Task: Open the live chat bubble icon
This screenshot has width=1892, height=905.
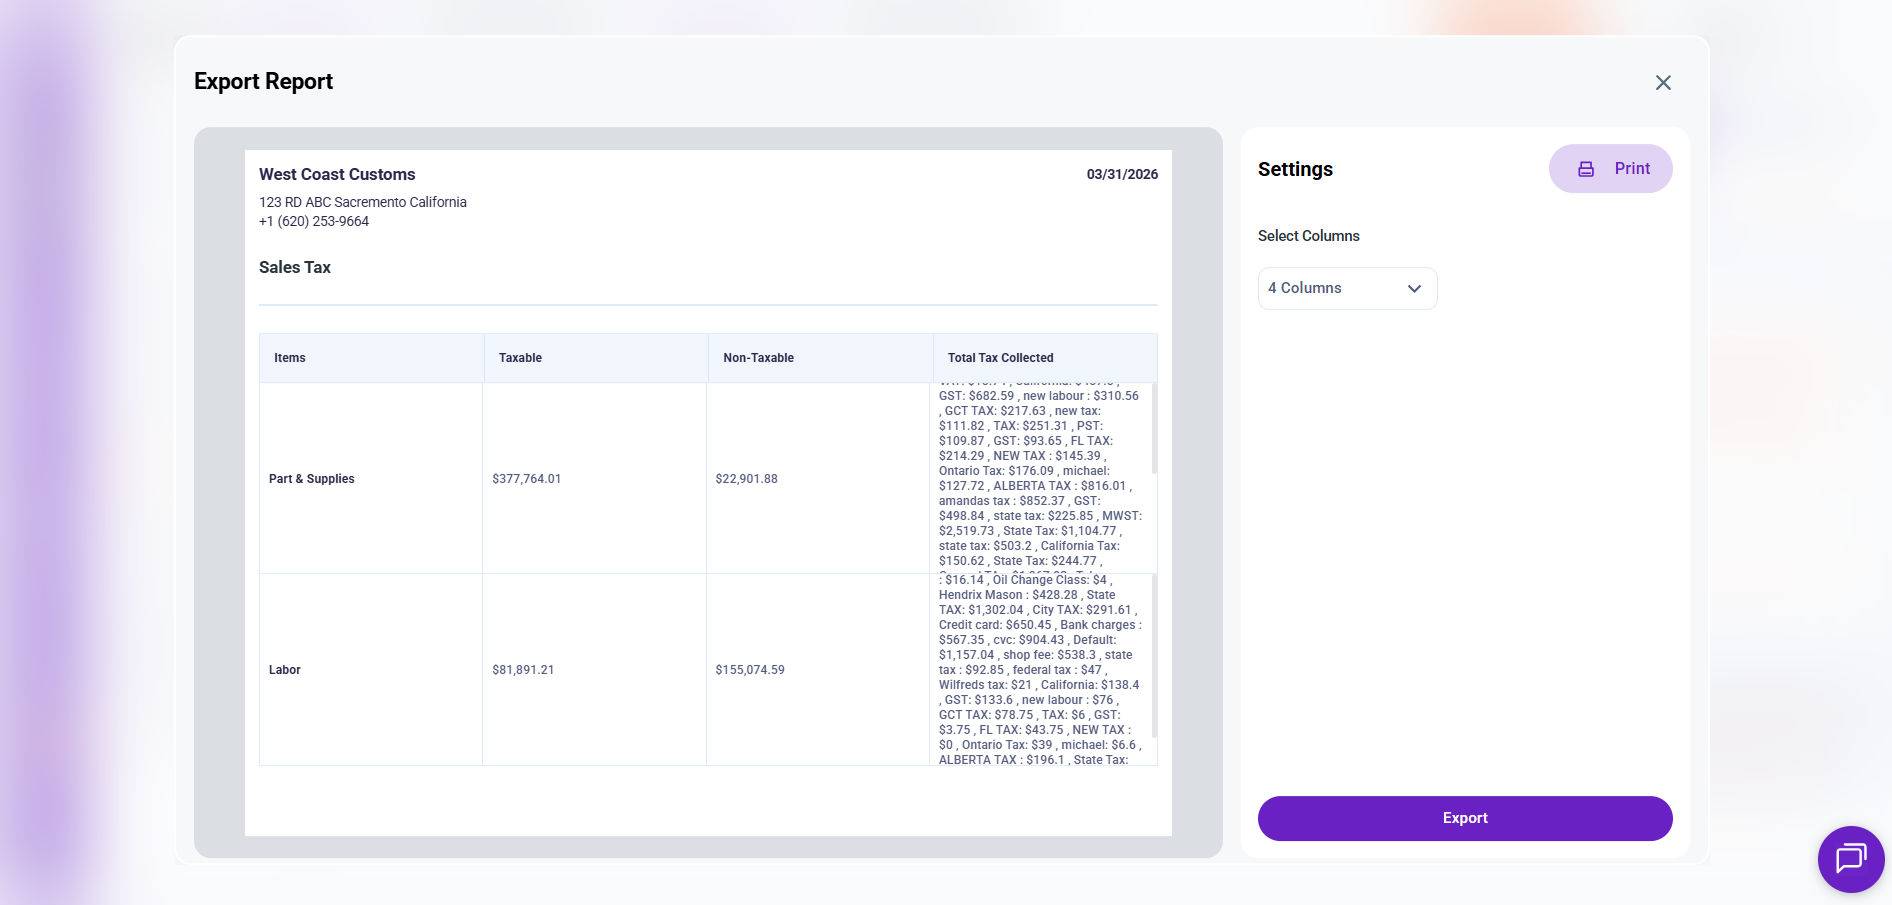Action: [x=1850, y=858]
